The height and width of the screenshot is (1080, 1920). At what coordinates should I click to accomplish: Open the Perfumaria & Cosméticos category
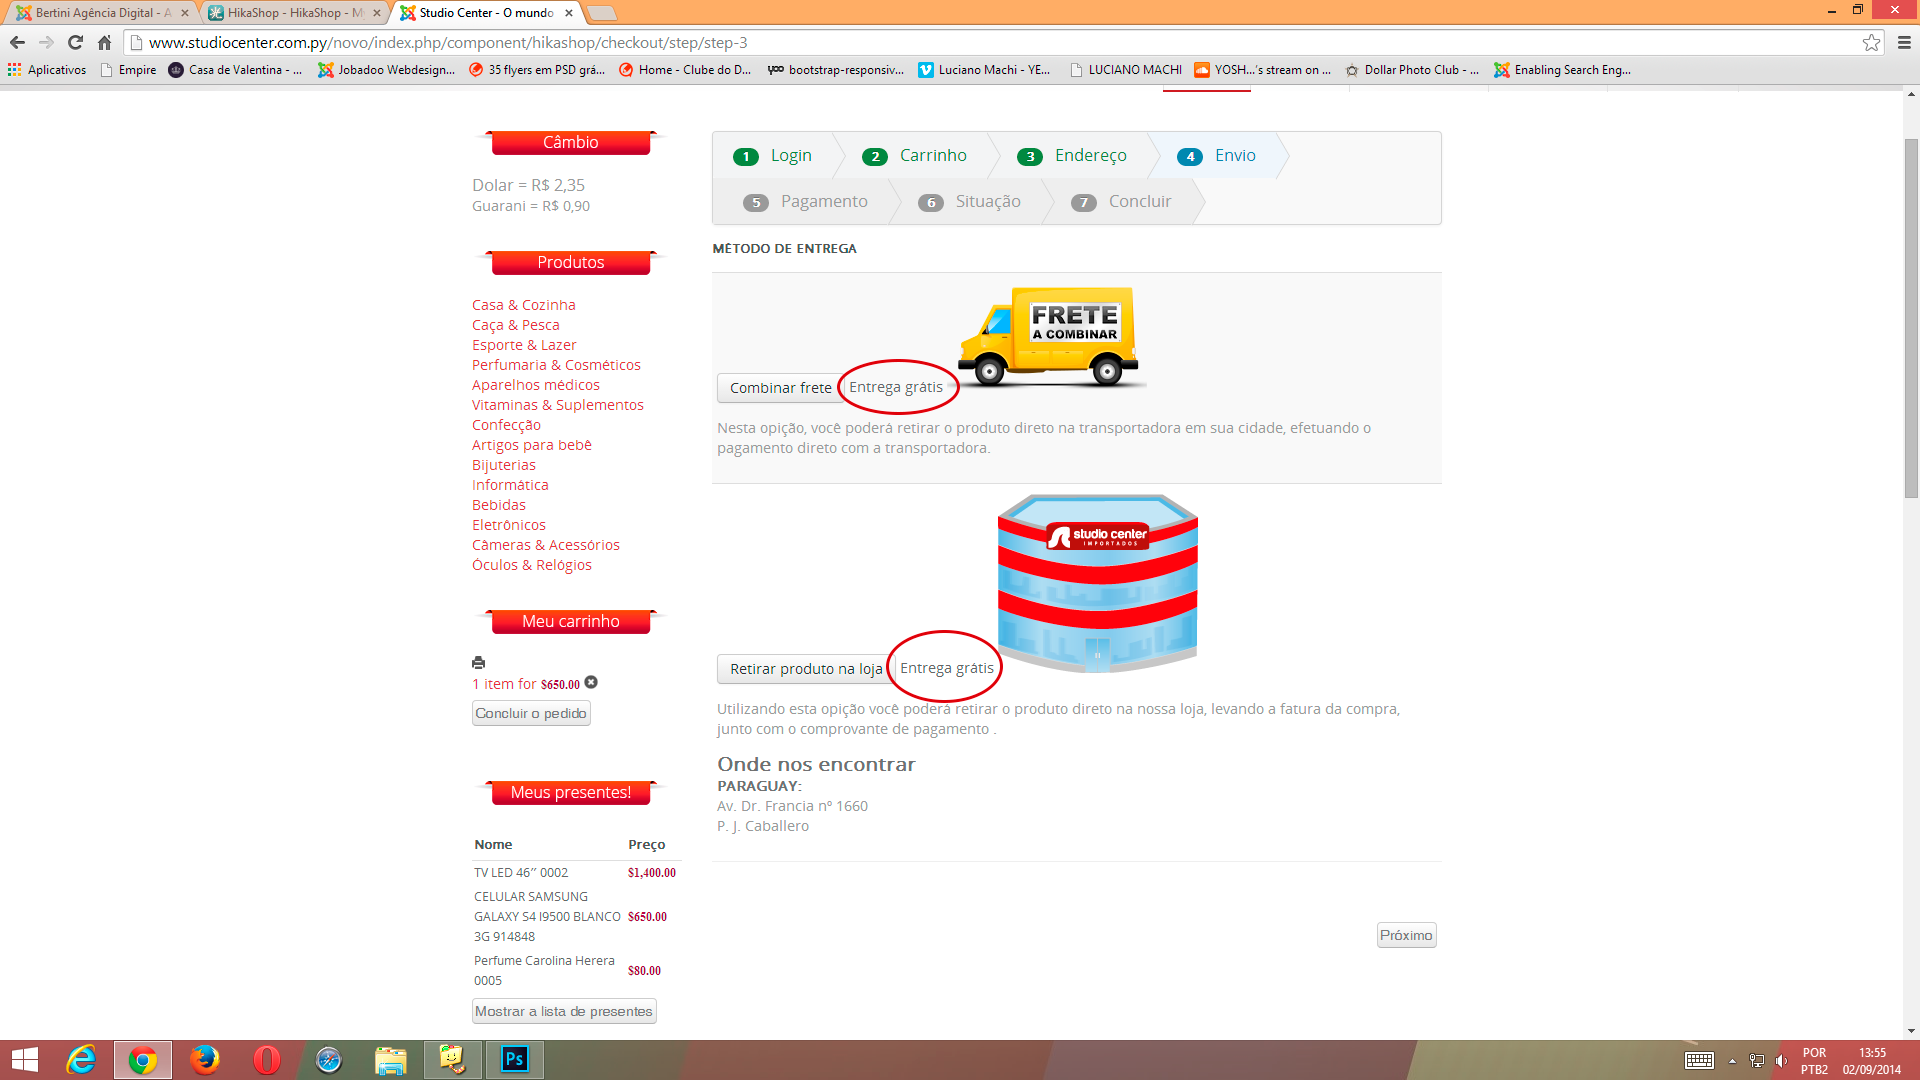tap(556, 365)
